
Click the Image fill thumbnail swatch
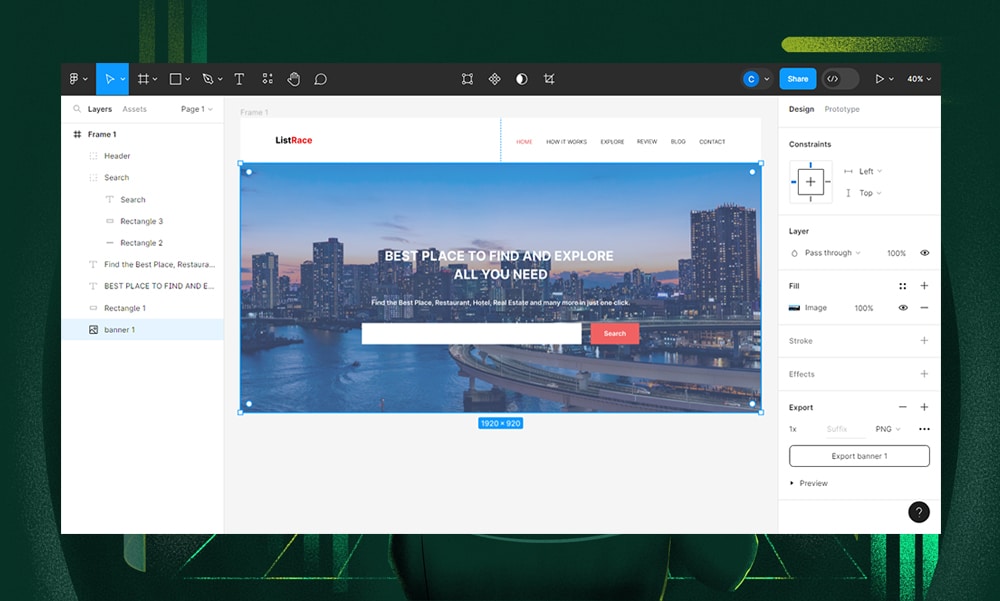(x=795, y=308)
